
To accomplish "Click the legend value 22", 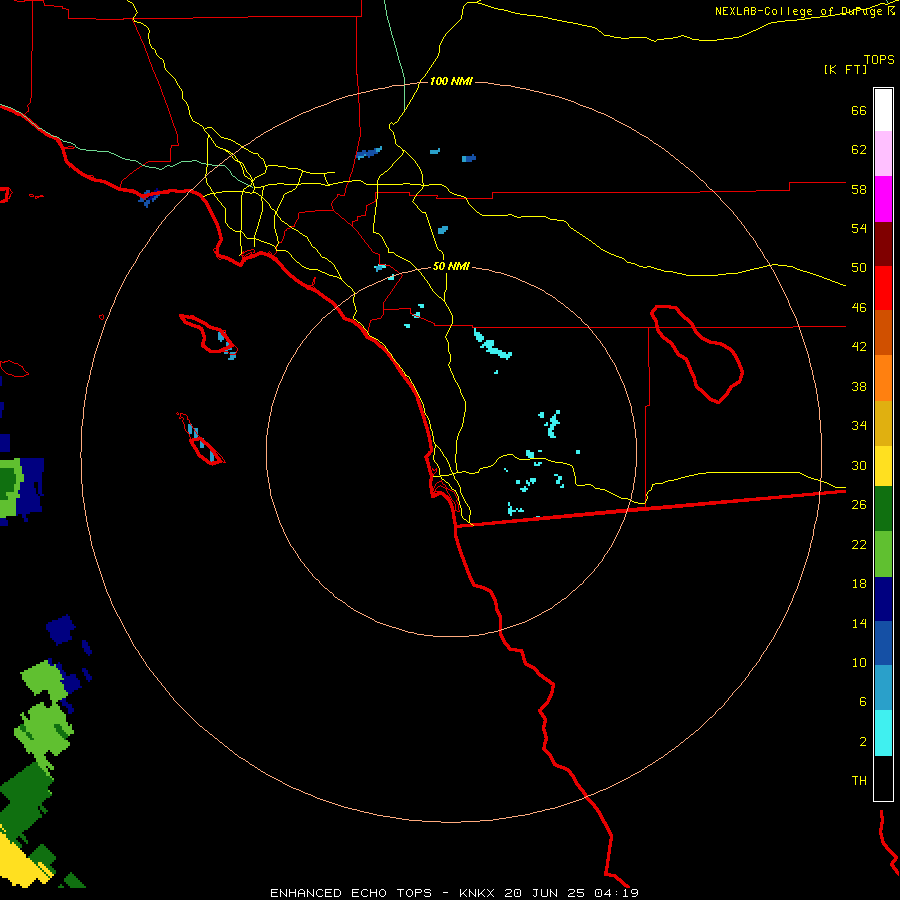I will [859, 544].
